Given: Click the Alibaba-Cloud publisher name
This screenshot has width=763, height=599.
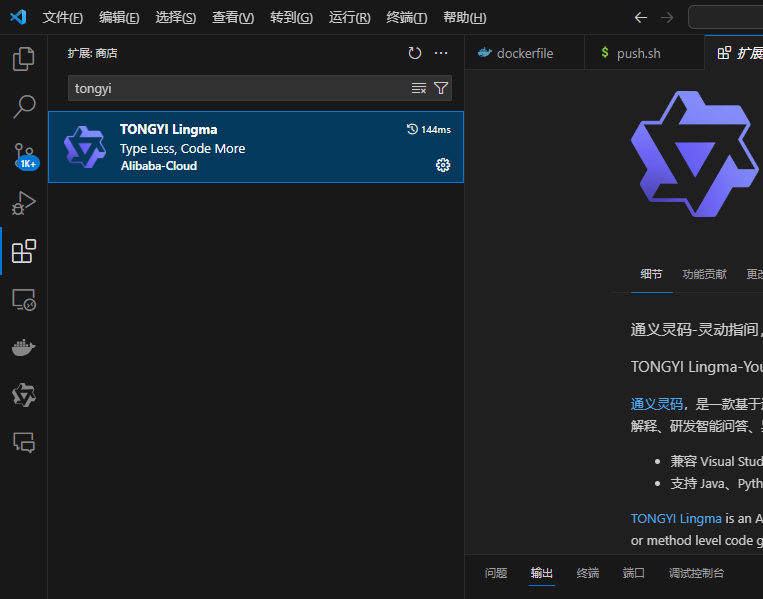Looking at the screenshot, I should coord(159,166).
